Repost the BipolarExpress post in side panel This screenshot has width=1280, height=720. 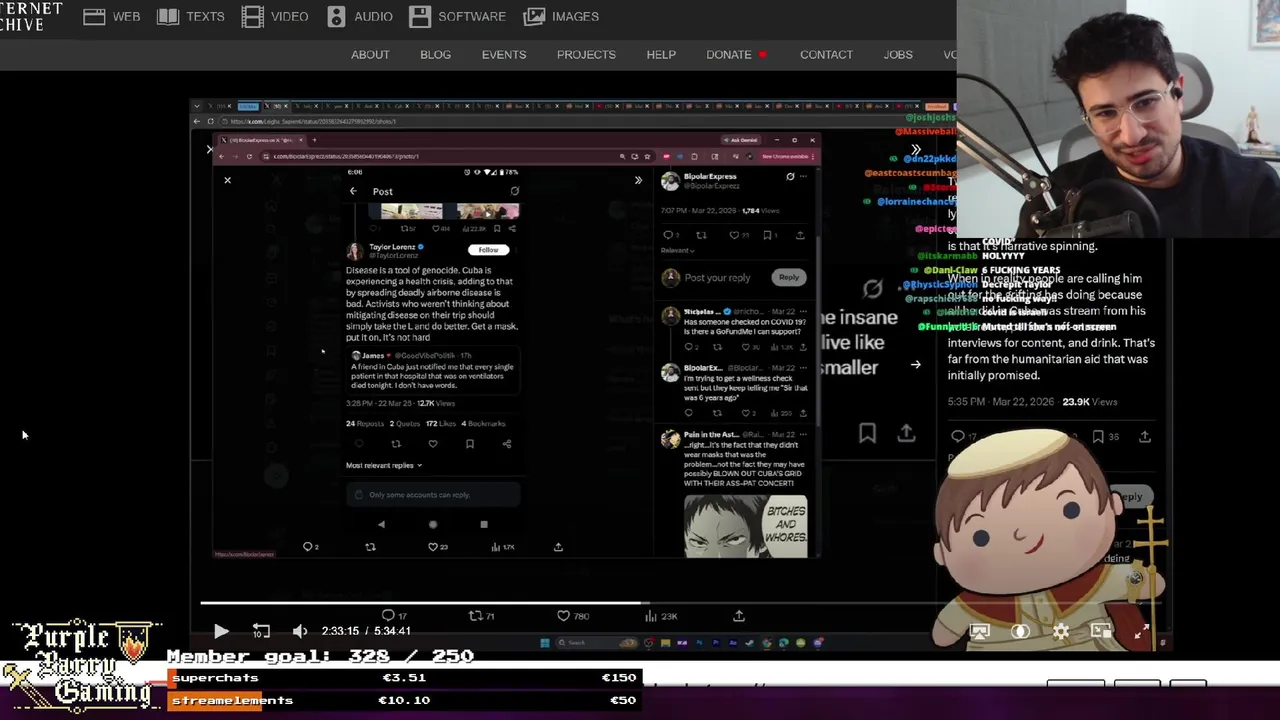pos(701,235)
